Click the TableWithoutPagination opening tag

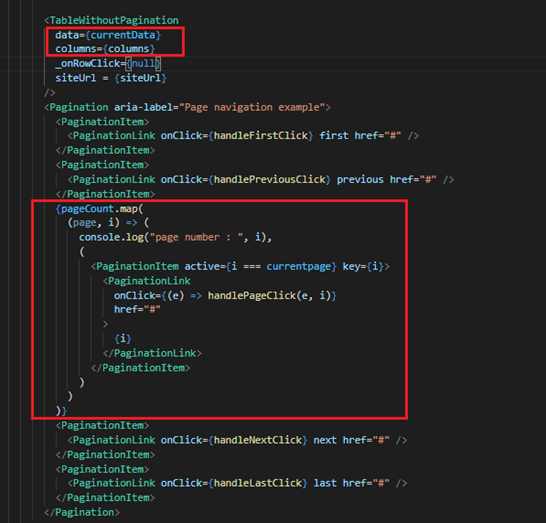[x=111, y=21]
